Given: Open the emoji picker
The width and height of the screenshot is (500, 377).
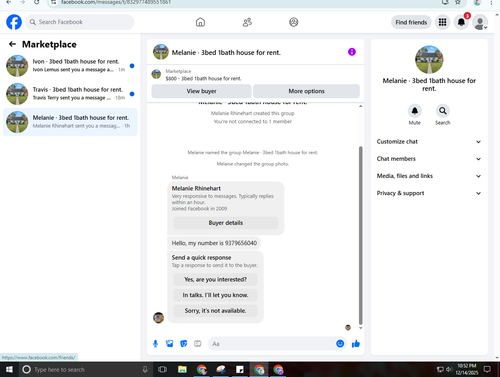Looking at the screenshot, I should click(340, 344).
